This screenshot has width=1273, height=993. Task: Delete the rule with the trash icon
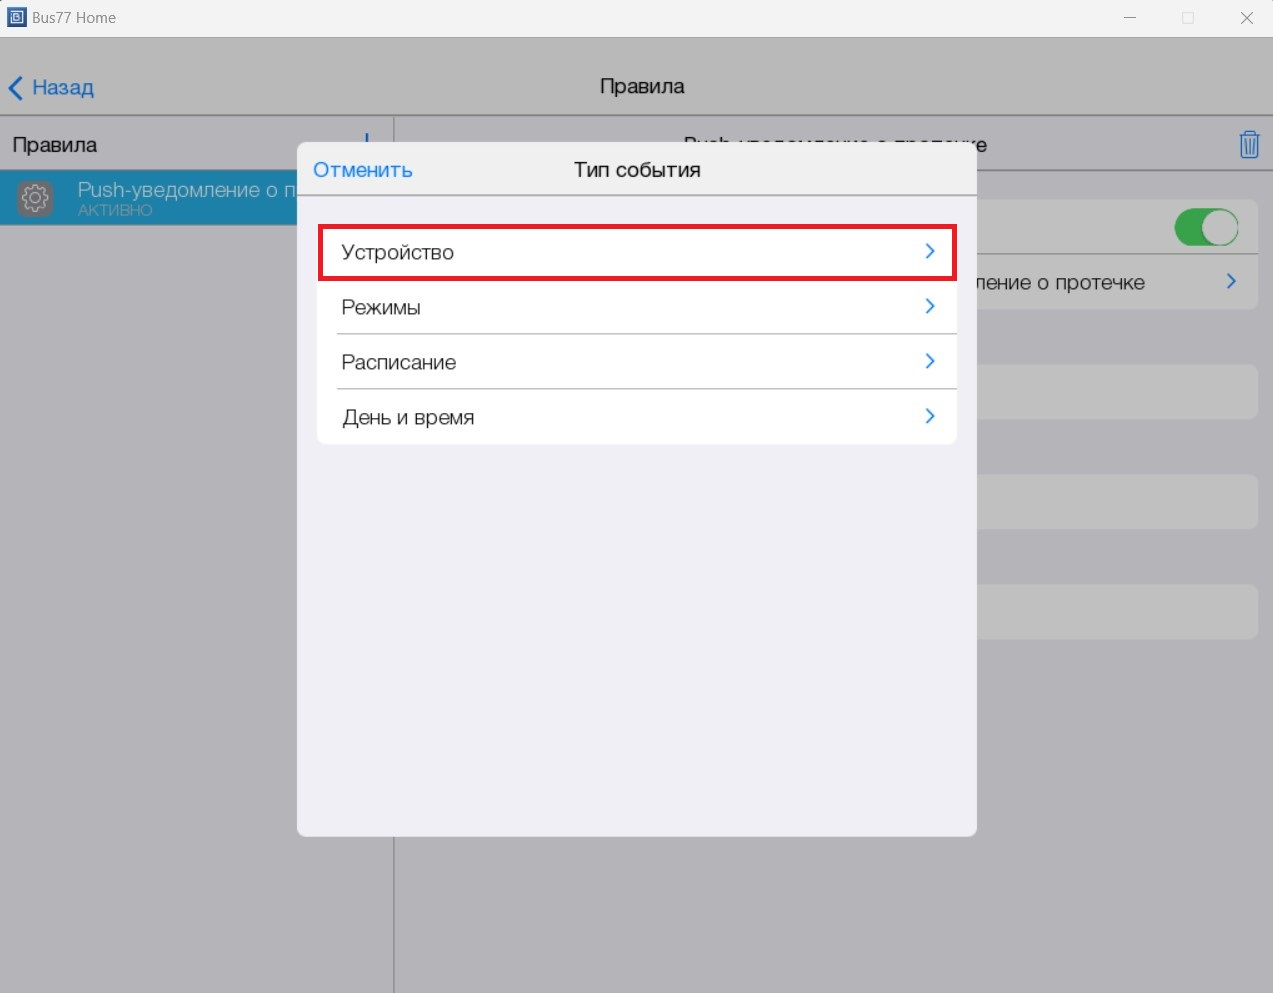1249,145
